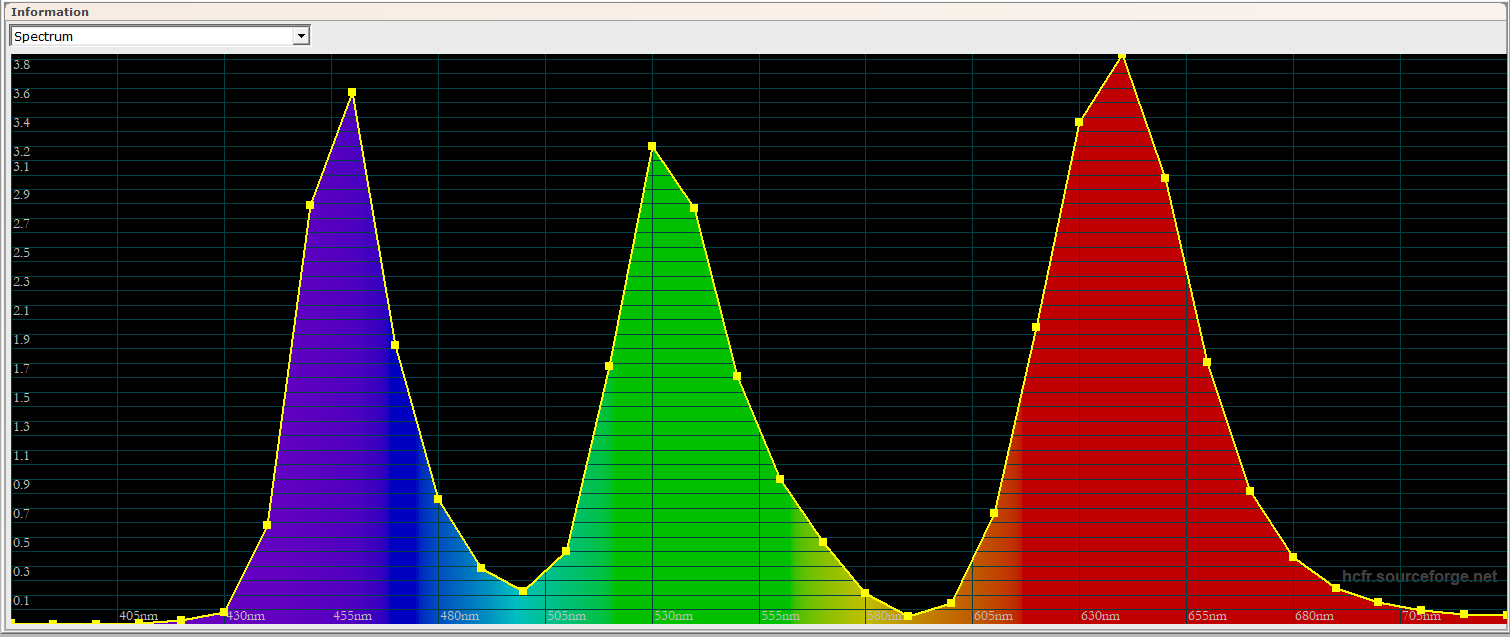Click the 455nm axis label
This screenshot has height=637, width=1510.
(x=352, y=616)
